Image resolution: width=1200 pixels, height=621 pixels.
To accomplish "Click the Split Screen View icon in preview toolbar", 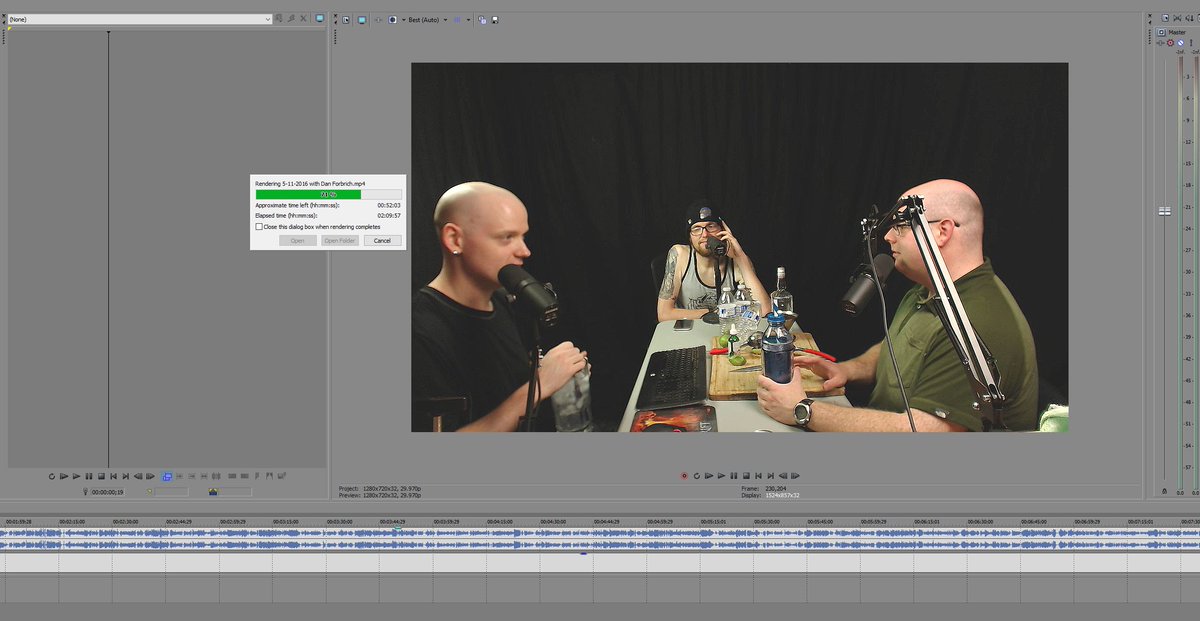I will [x=393, y=19].
